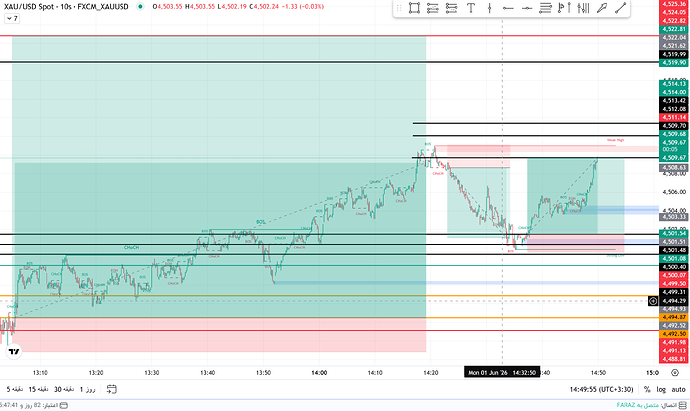This screenshot has height=411, width=690.
Task: Select the Rectangle drawing tool
Action: coord(414,8)
